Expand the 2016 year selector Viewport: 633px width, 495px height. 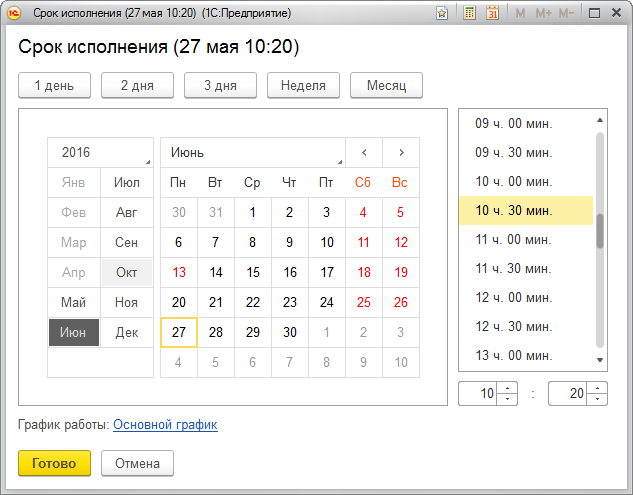100,153
